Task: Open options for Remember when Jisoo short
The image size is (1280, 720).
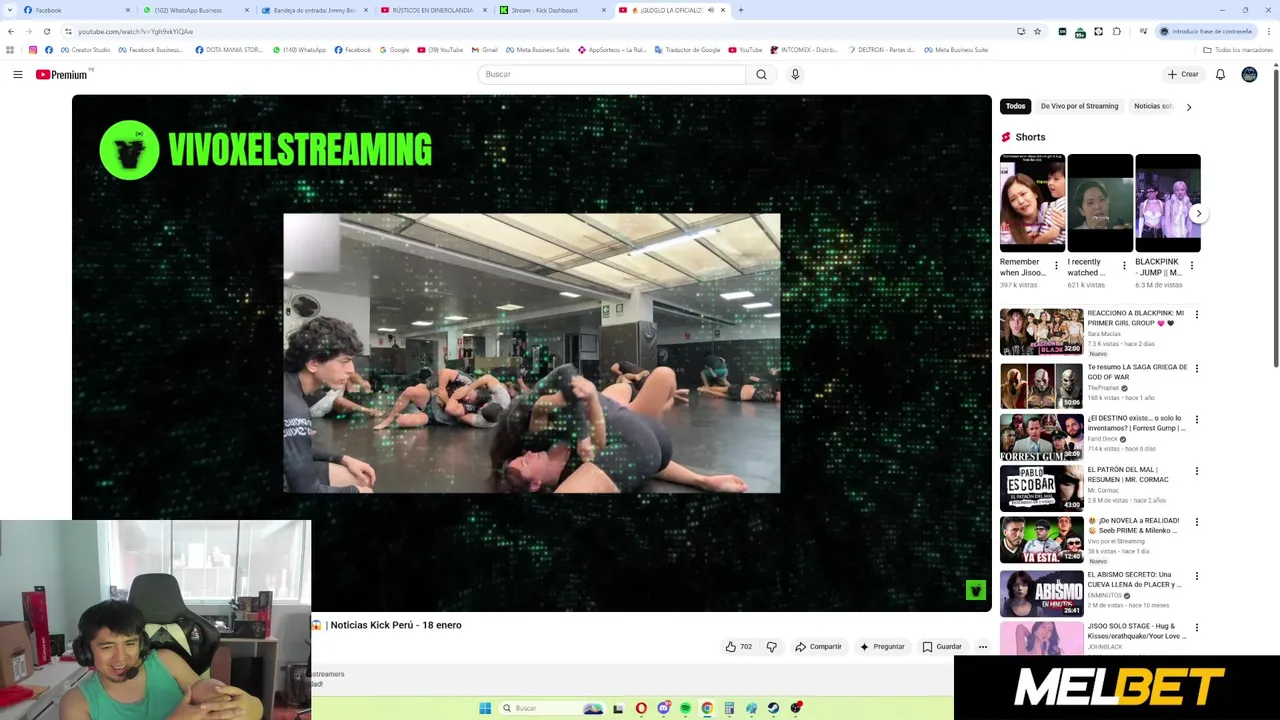Action: 1056,265
